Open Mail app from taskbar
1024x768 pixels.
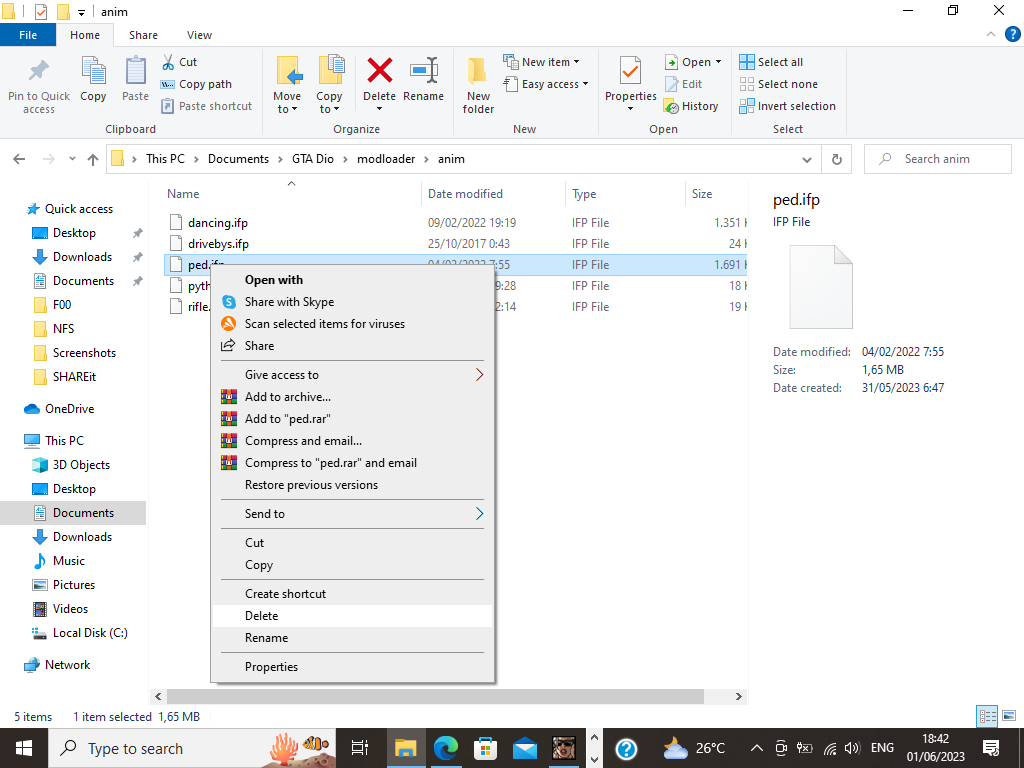tap(524, 748)
